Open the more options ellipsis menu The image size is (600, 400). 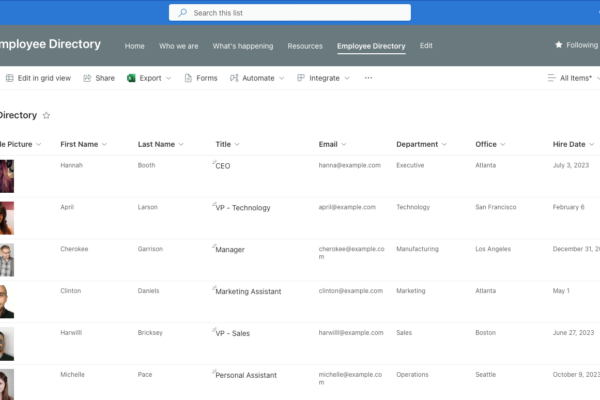pyautogui.click(x=368, y=78)
